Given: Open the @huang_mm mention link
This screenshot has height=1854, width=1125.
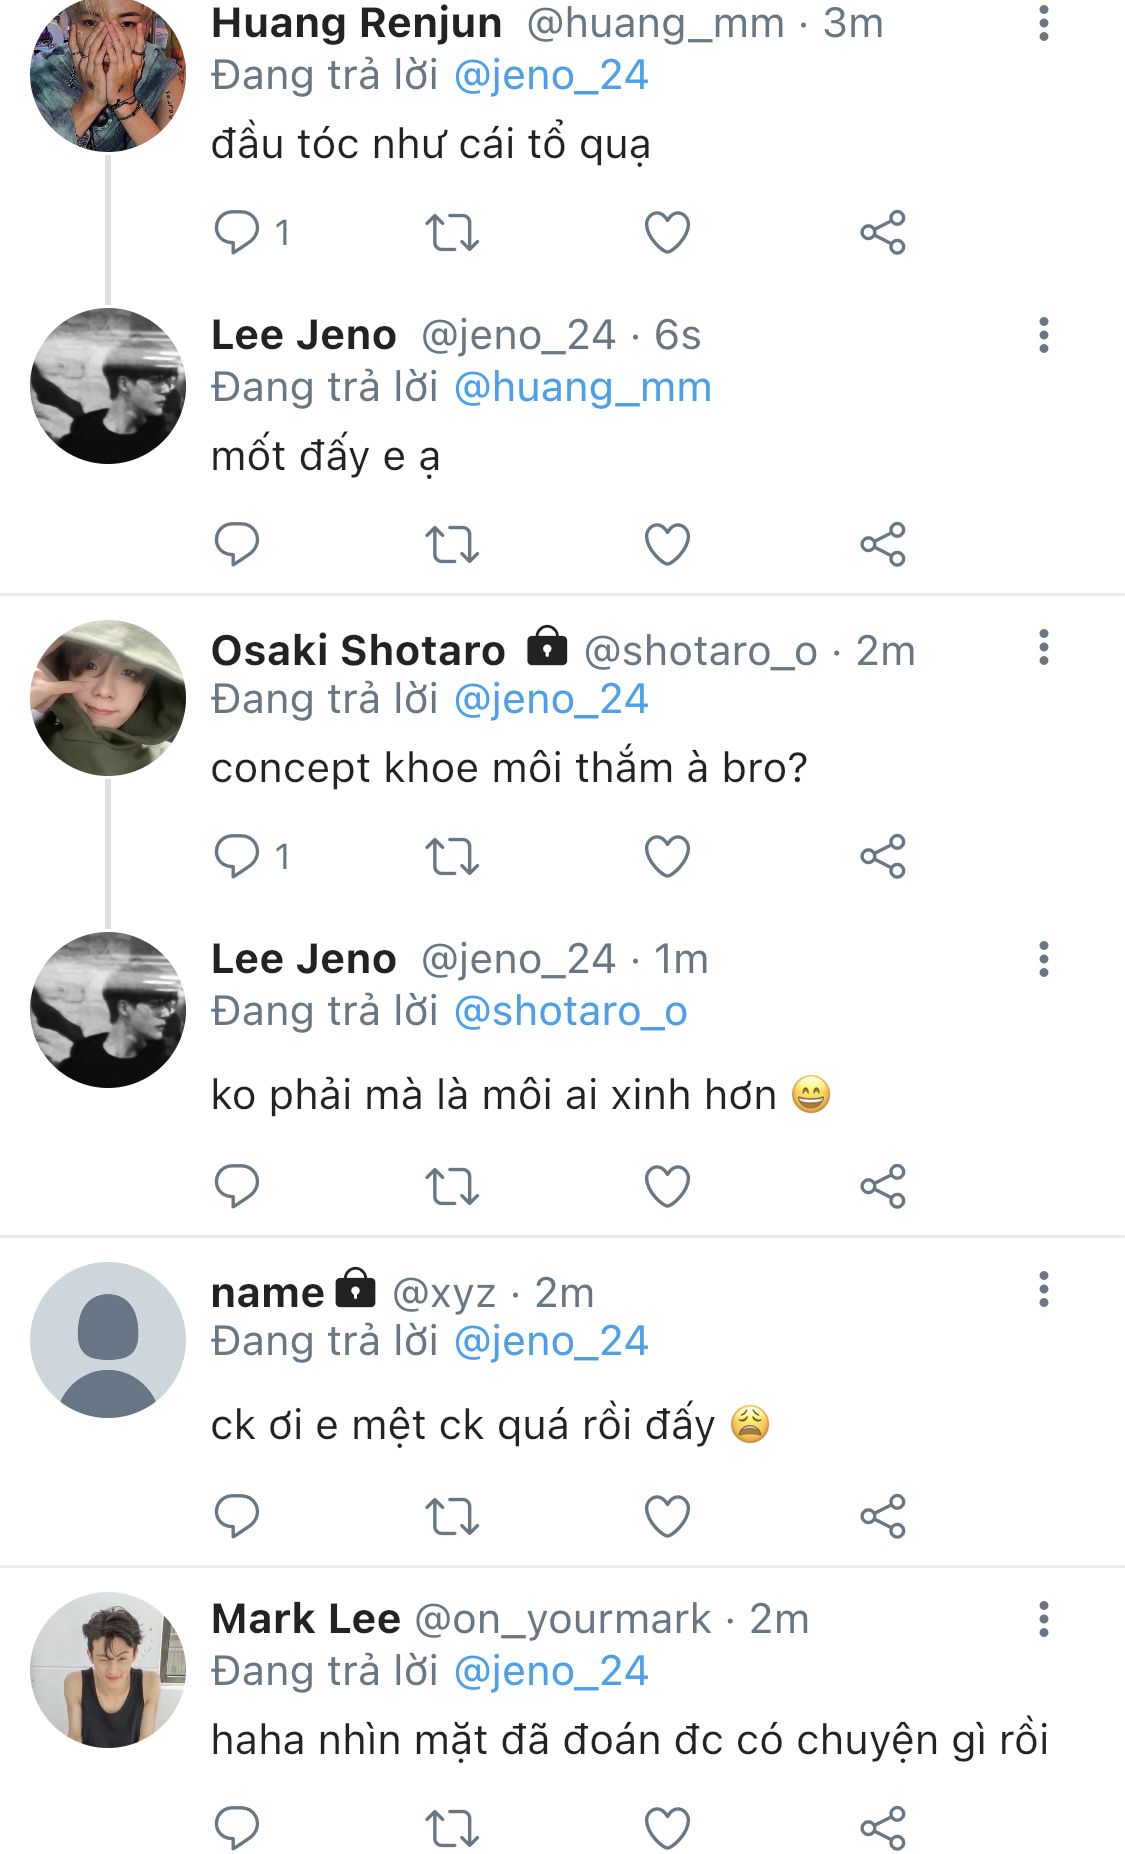Looking at the screenshot, I should point(582,388).
